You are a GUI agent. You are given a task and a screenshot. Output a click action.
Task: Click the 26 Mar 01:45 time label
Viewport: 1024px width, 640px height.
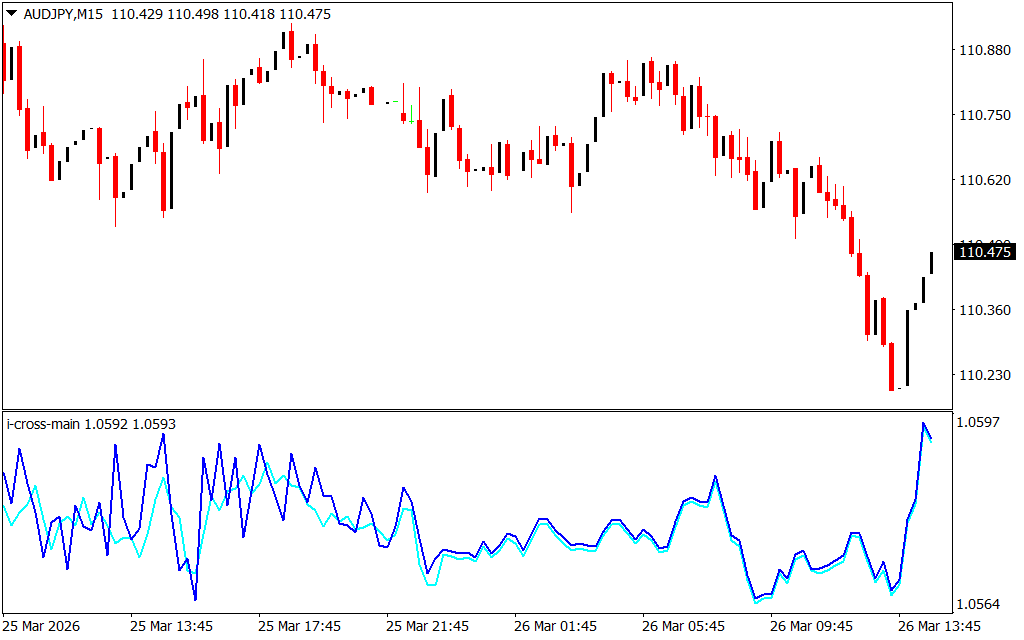pos(555,626)
